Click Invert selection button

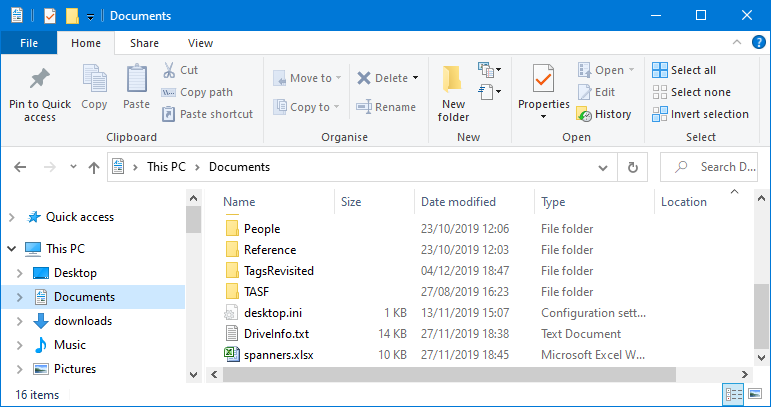click(699, 114)
